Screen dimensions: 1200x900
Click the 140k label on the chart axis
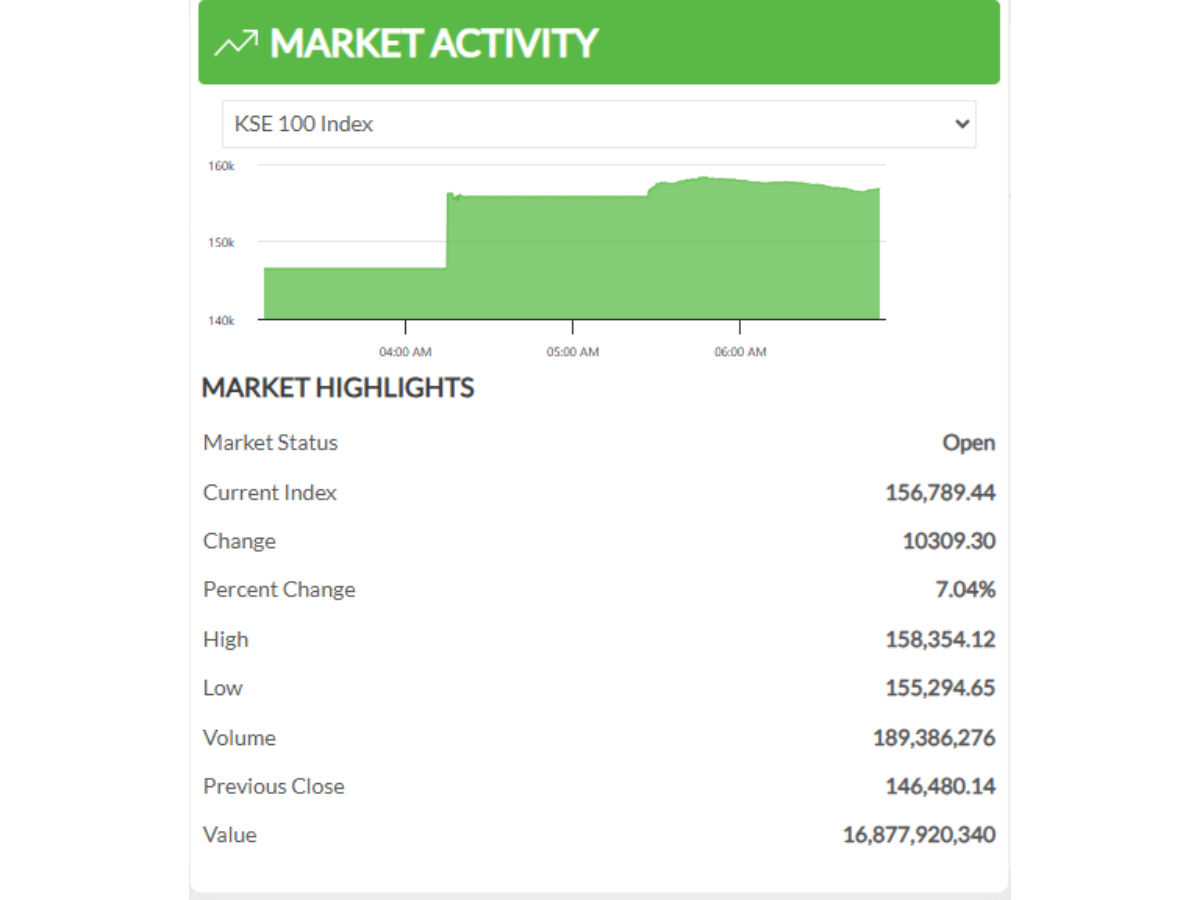click(x=221, y=320)
